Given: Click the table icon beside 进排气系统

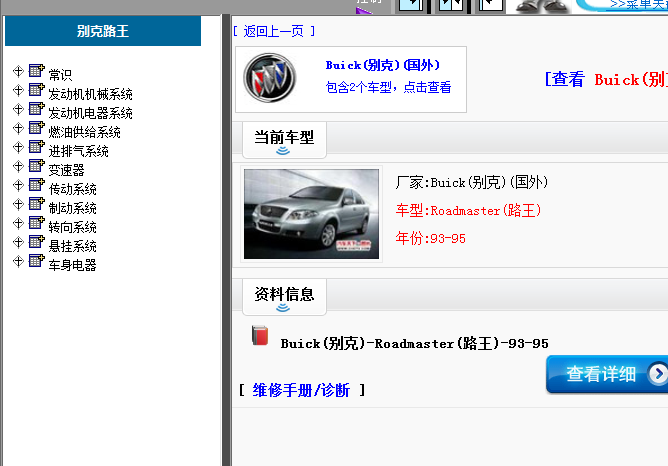Looking at the screenshot, I should click(37, 147).
